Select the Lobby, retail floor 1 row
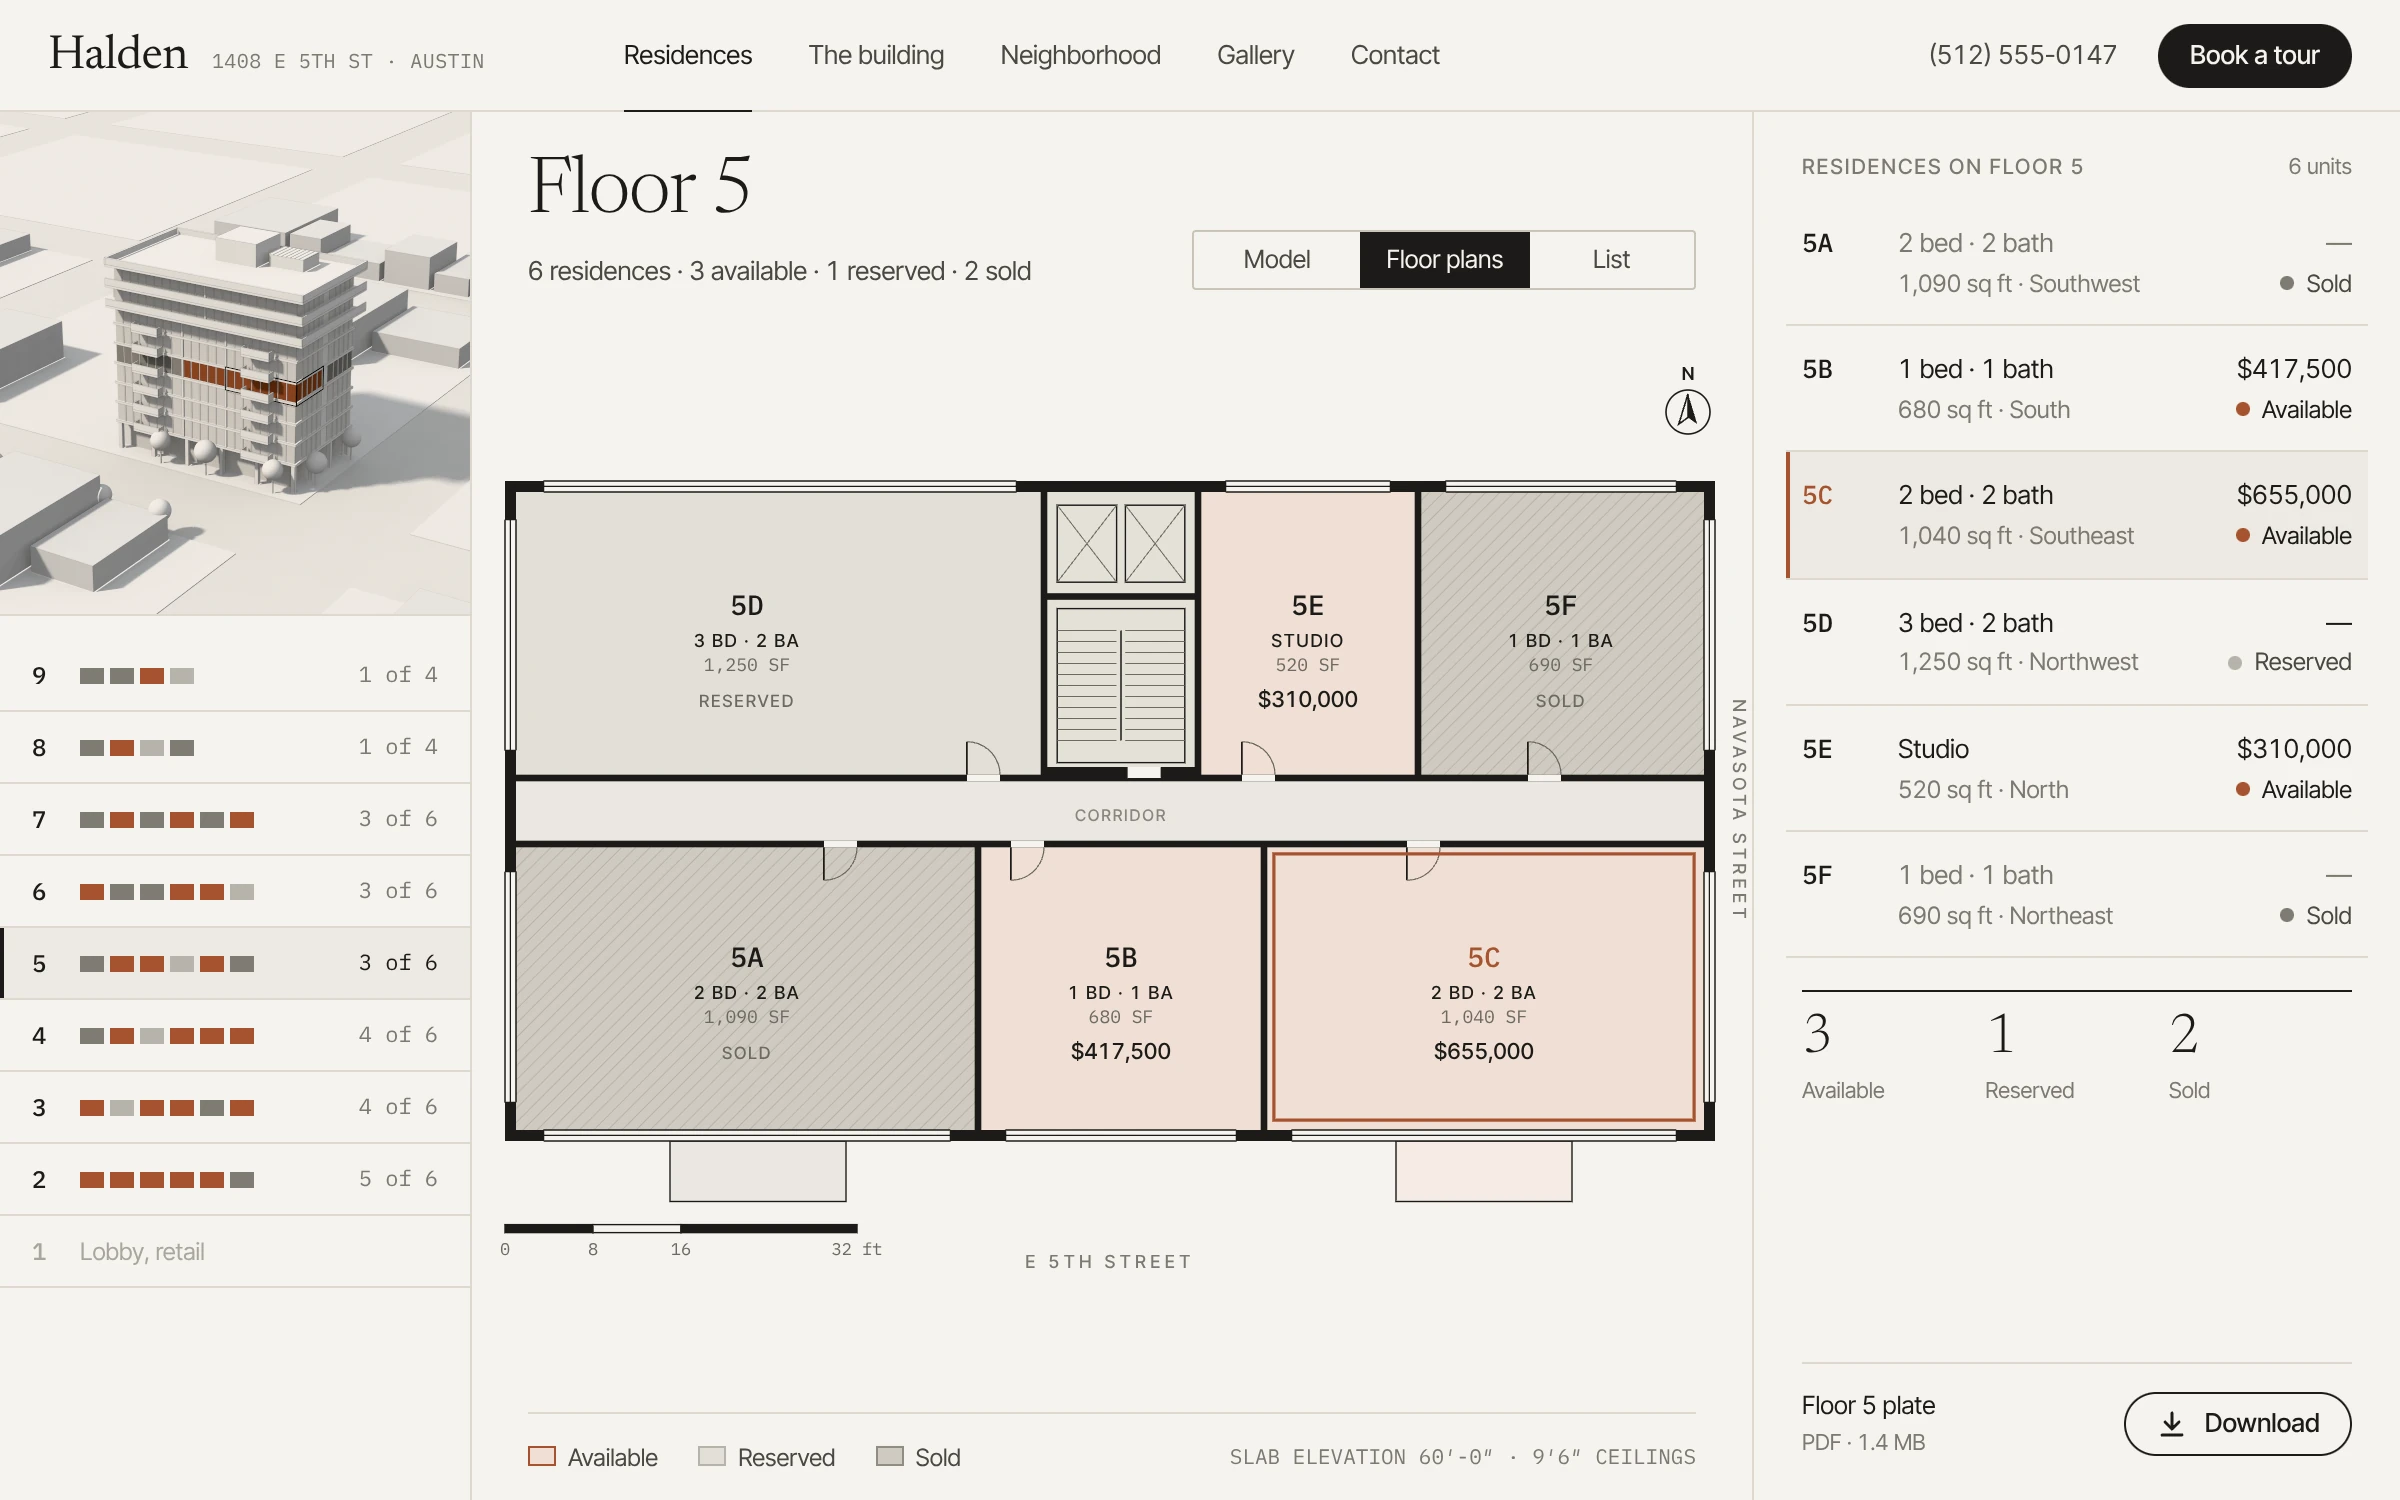2400x1500 pixels. point(235,1251)
